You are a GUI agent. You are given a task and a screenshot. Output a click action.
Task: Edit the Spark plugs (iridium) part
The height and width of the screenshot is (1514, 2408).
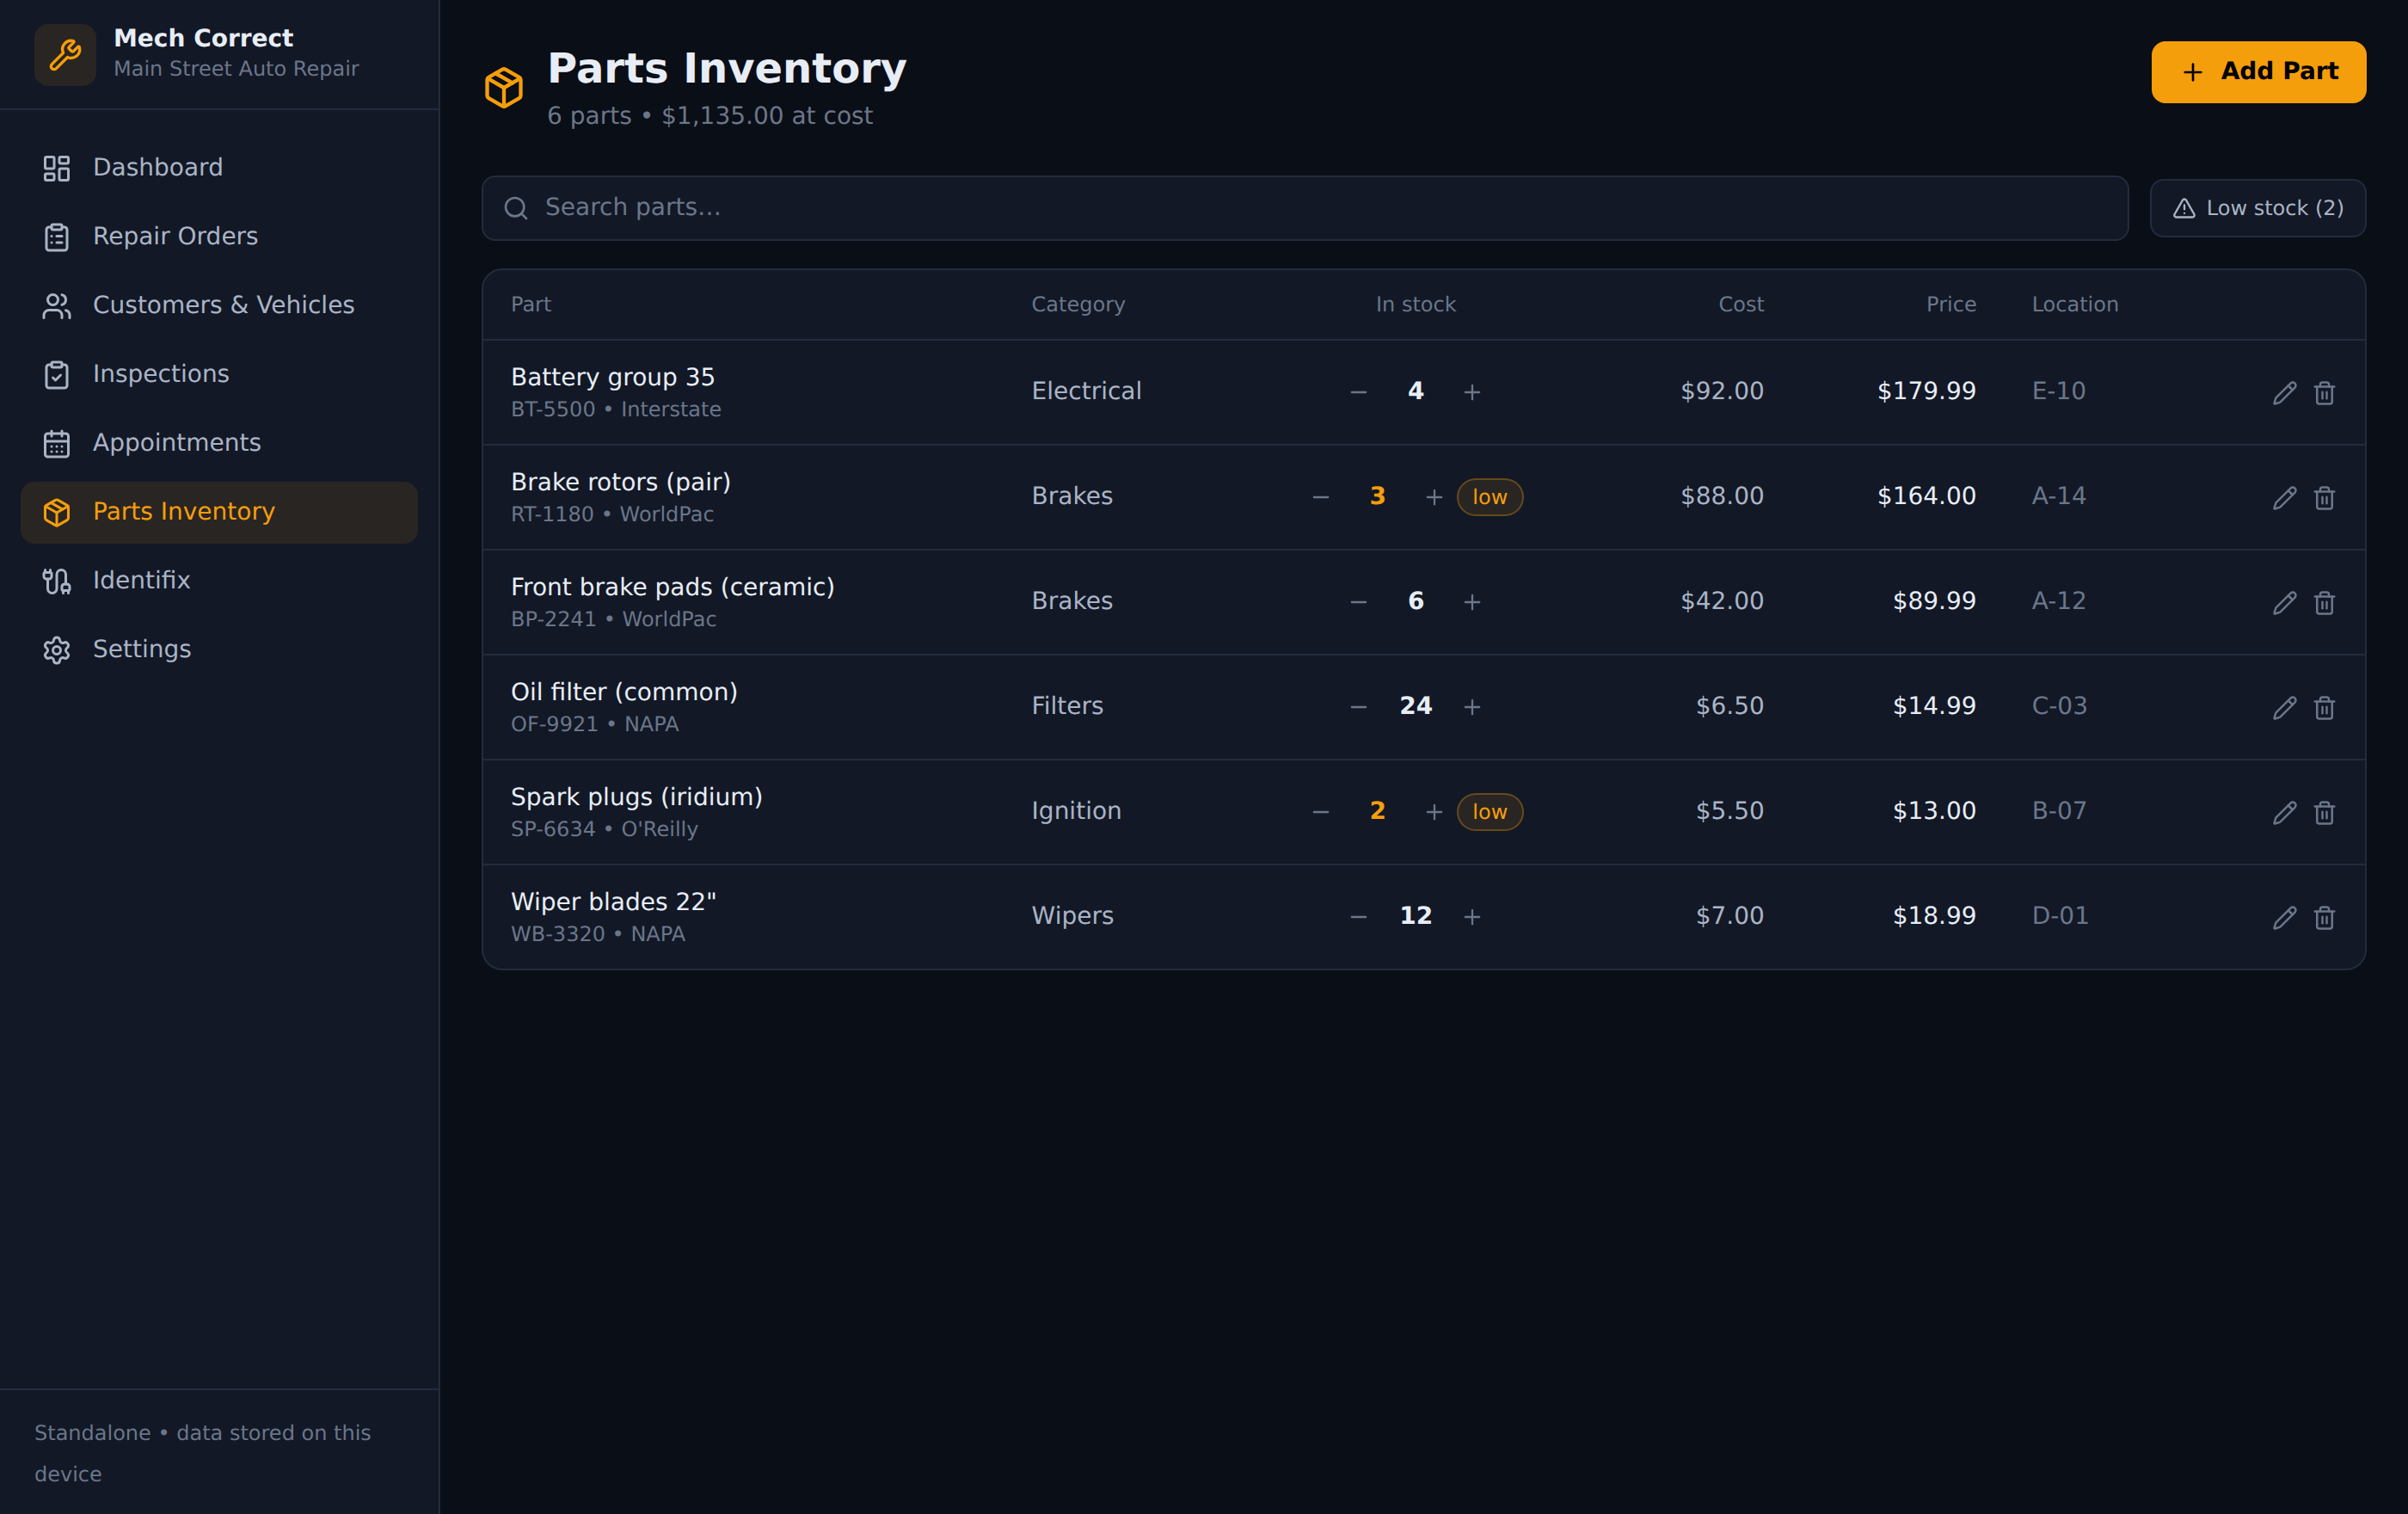(2284, 812)
